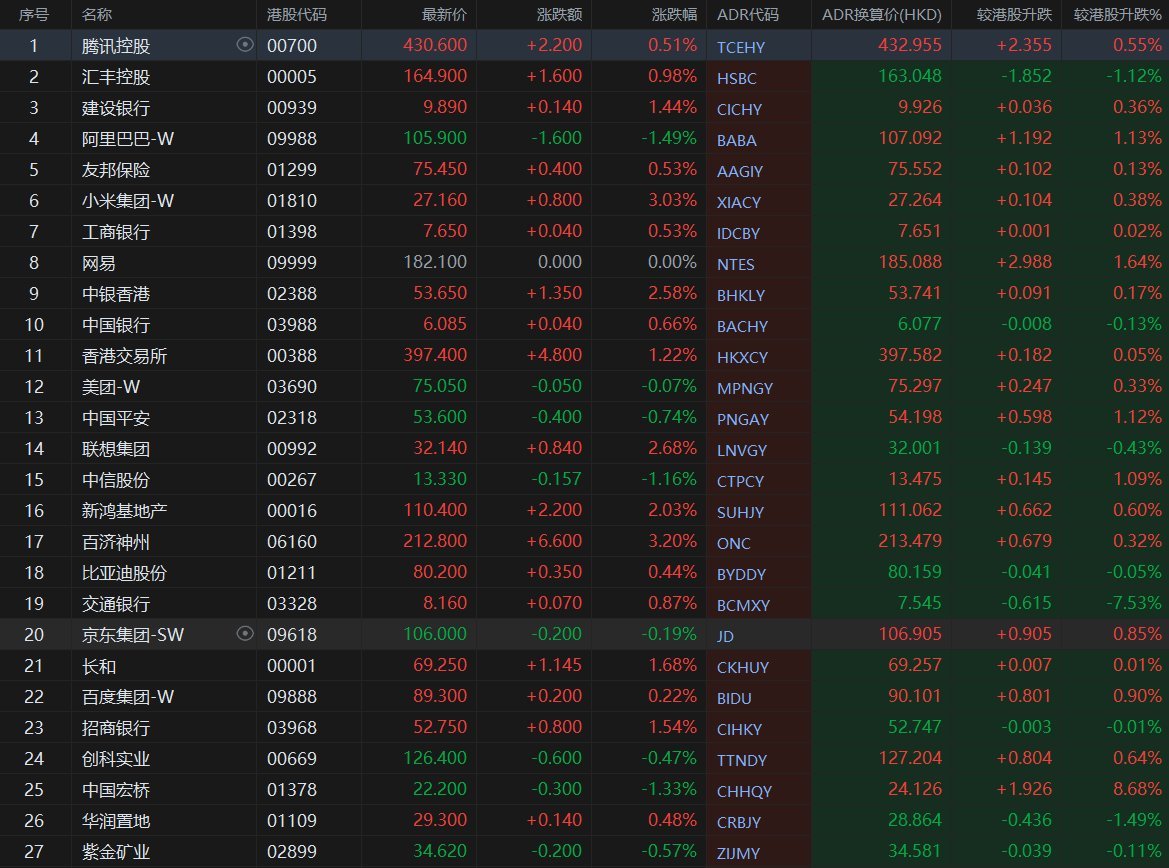Click ADR code BYDDY
Image resolution: width=1169 pixels, height=868 pixels.
[741, 574]
